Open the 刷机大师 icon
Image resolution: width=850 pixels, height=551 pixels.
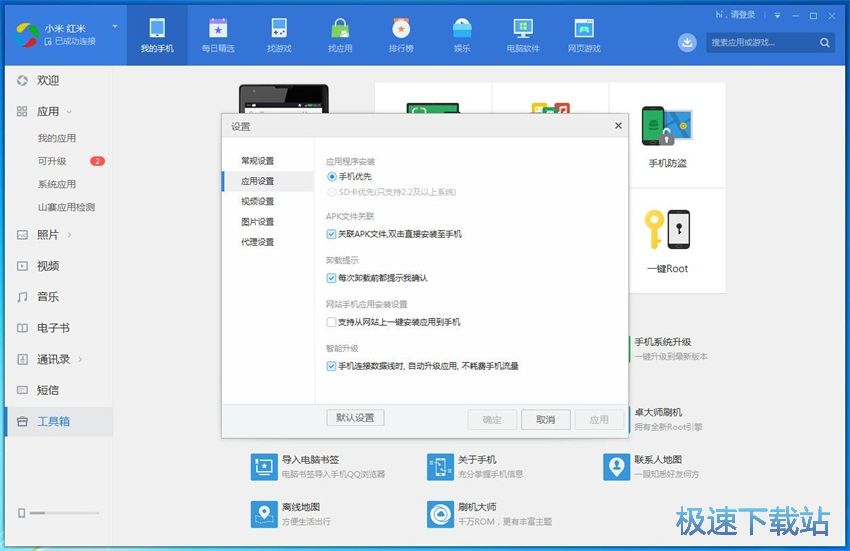pos(440,514)
